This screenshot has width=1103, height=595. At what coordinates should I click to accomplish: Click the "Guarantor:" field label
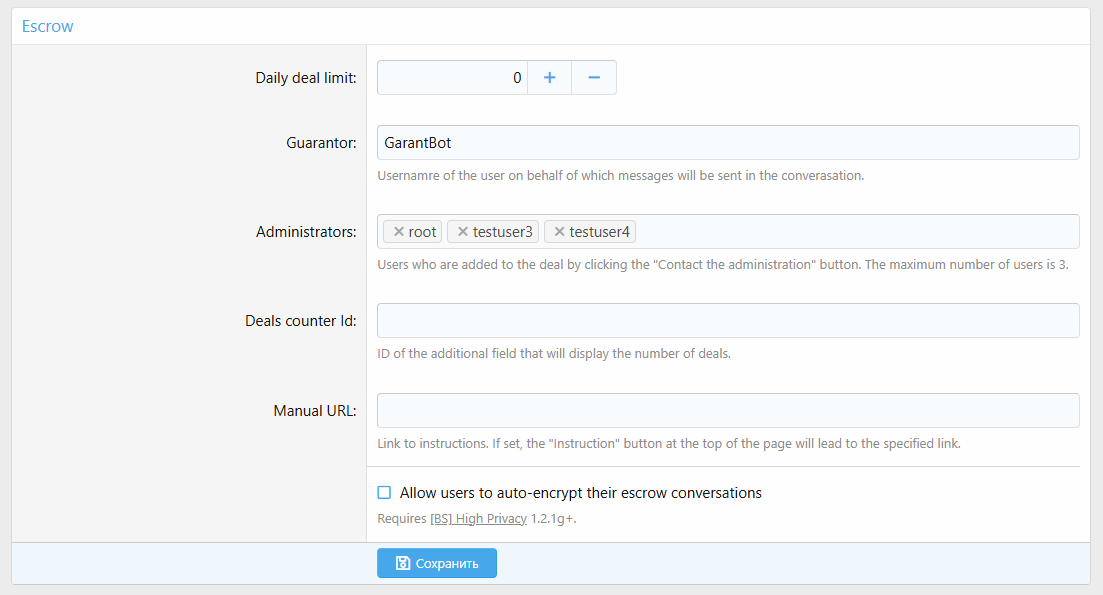tap(321, 143)
